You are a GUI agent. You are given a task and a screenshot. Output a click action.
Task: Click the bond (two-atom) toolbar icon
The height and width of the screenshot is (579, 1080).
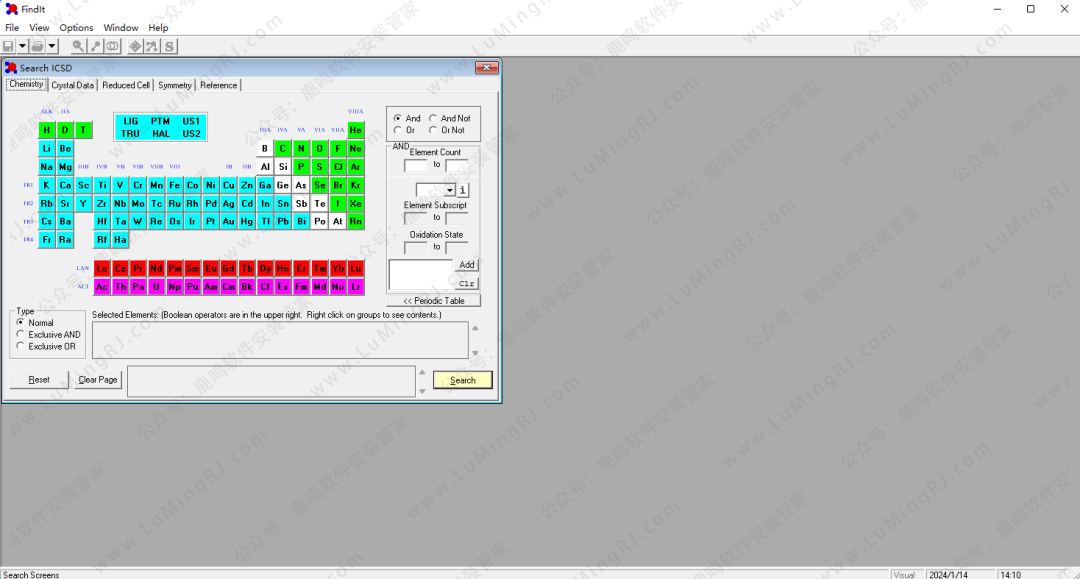(x=95, y=46)
